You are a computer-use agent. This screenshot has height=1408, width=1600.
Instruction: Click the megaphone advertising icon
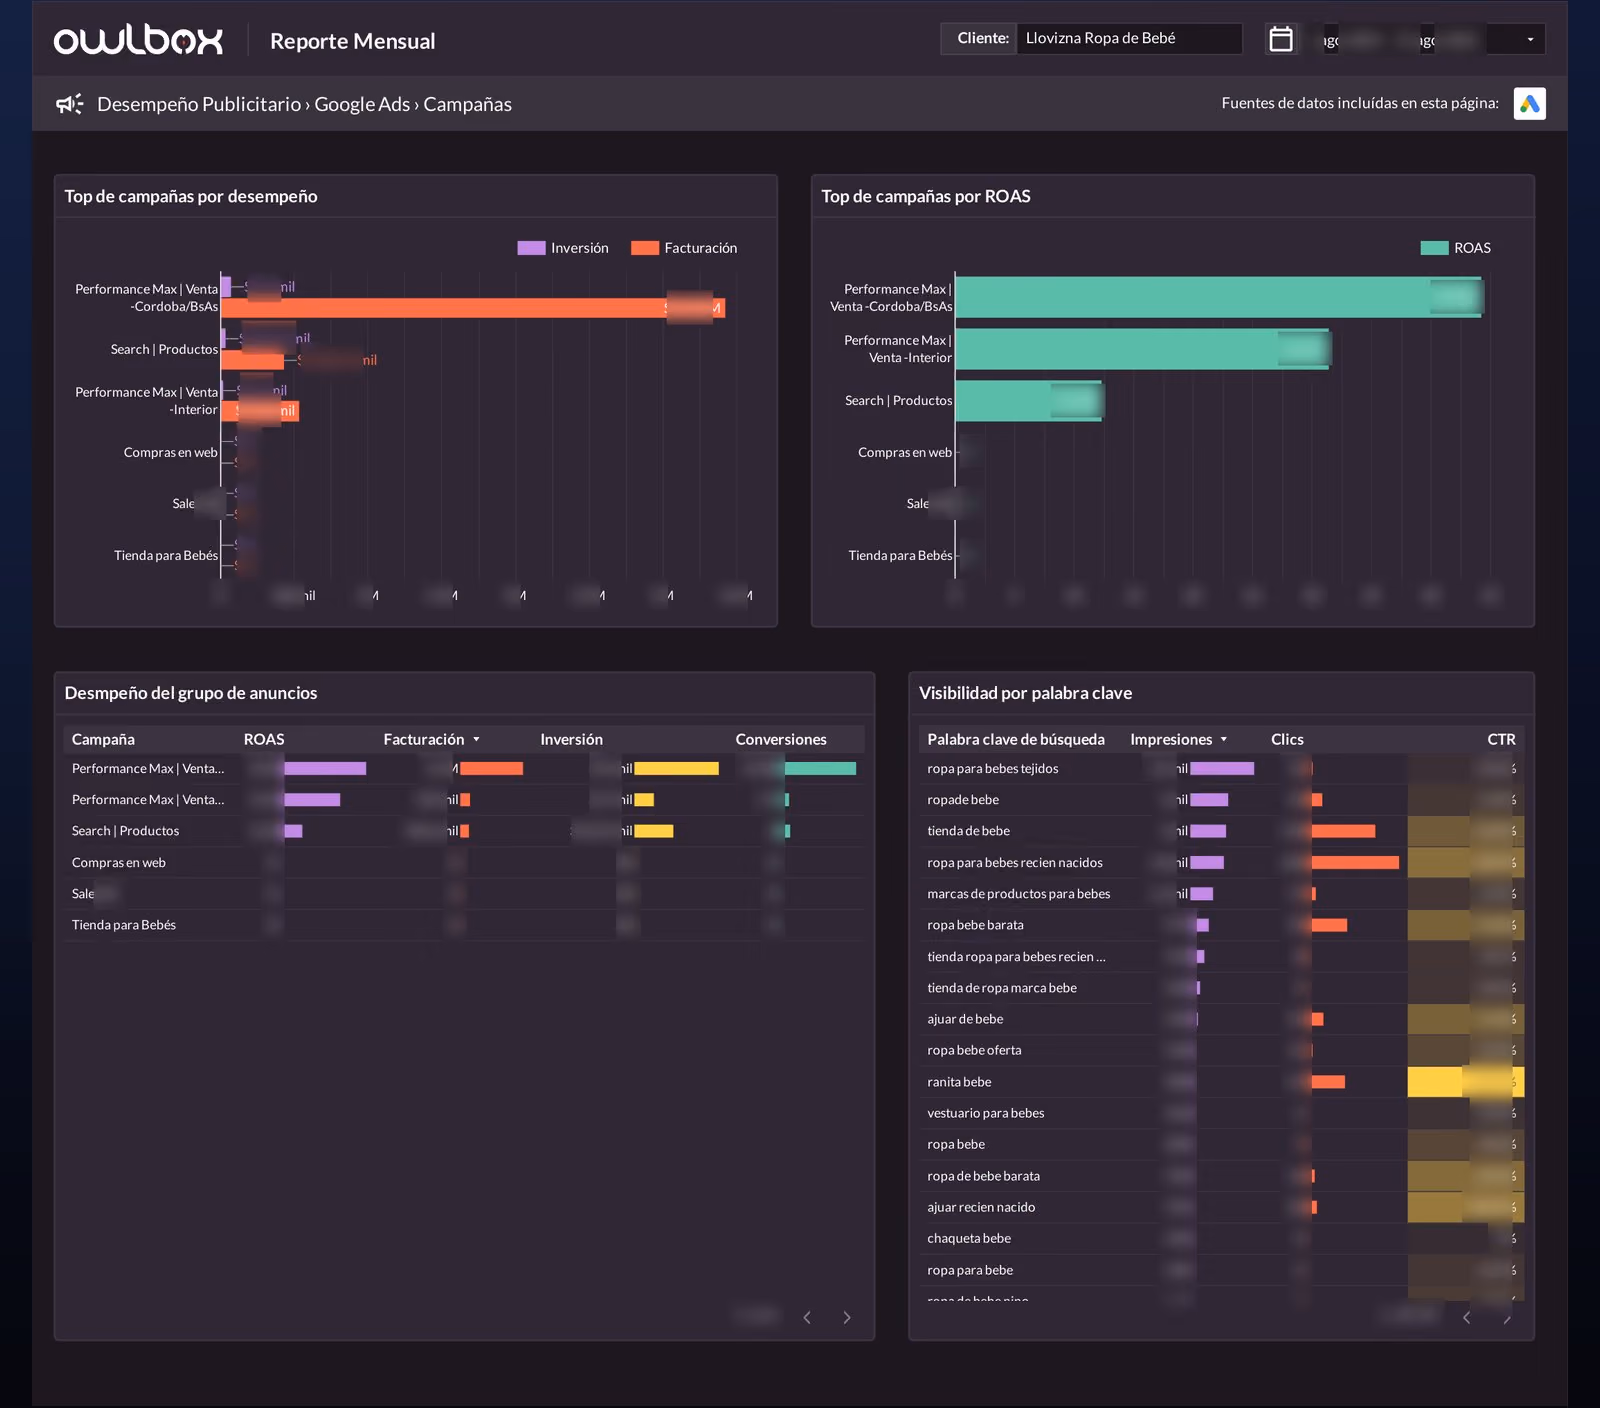point(69,104)
